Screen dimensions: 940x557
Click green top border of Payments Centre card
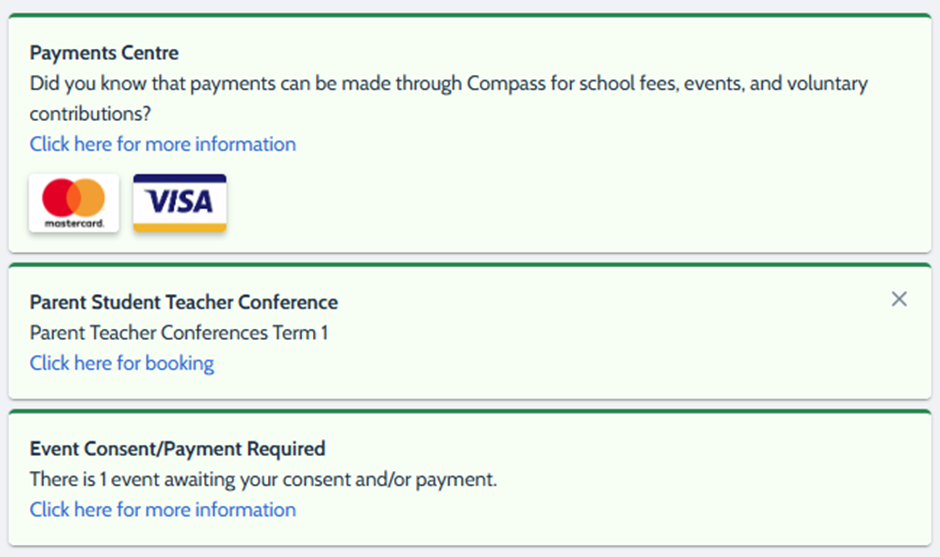coord(470,16)
